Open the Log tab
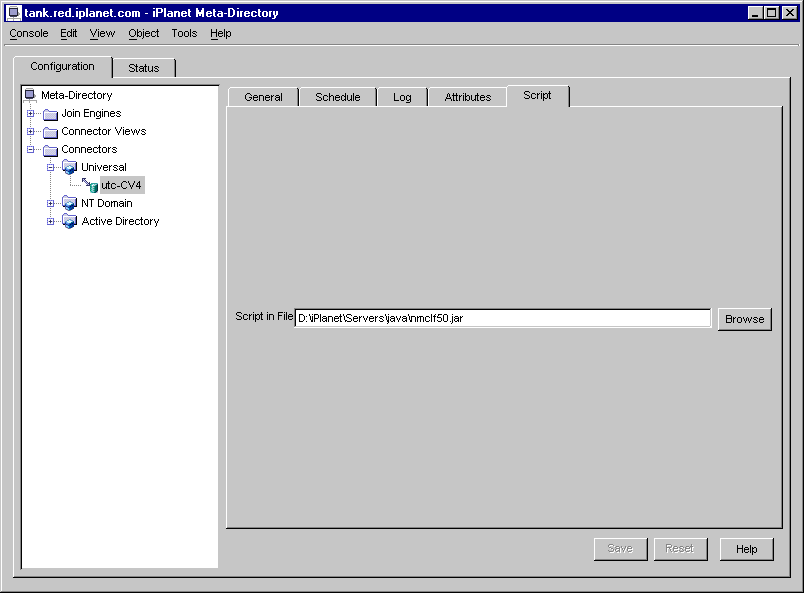The image size is (804, 593). tap(403, 97)
